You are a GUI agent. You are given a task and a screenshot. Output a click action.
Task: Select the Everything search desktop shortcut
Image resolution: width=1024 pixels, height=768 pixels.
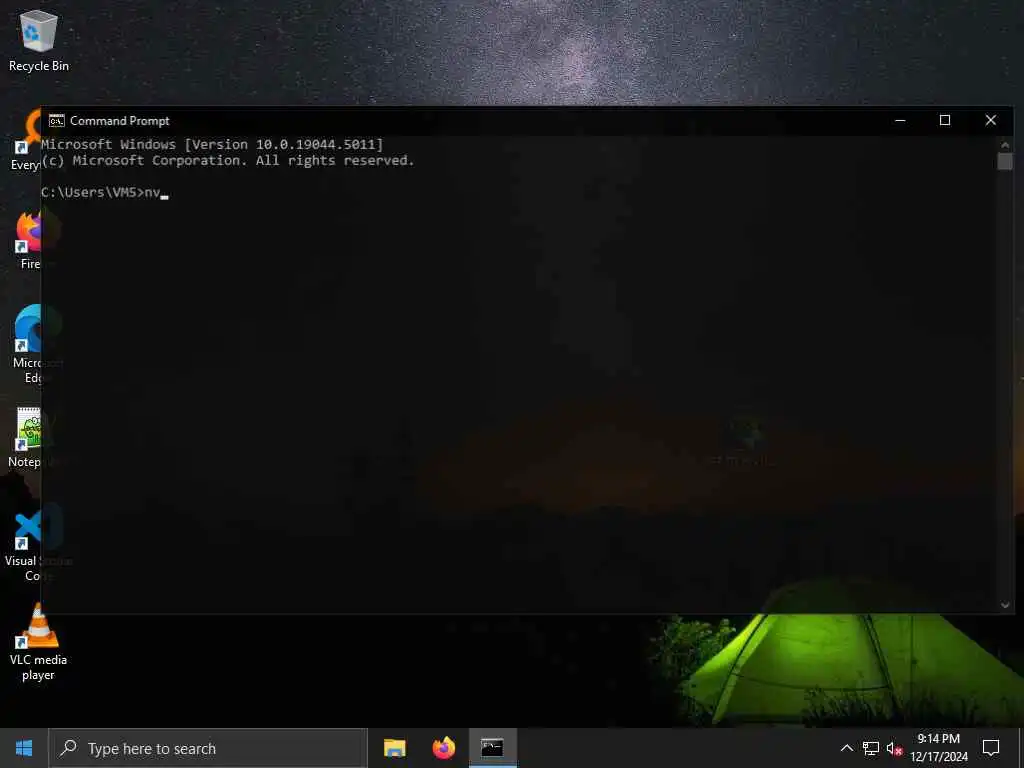click(x=26, y=140)
